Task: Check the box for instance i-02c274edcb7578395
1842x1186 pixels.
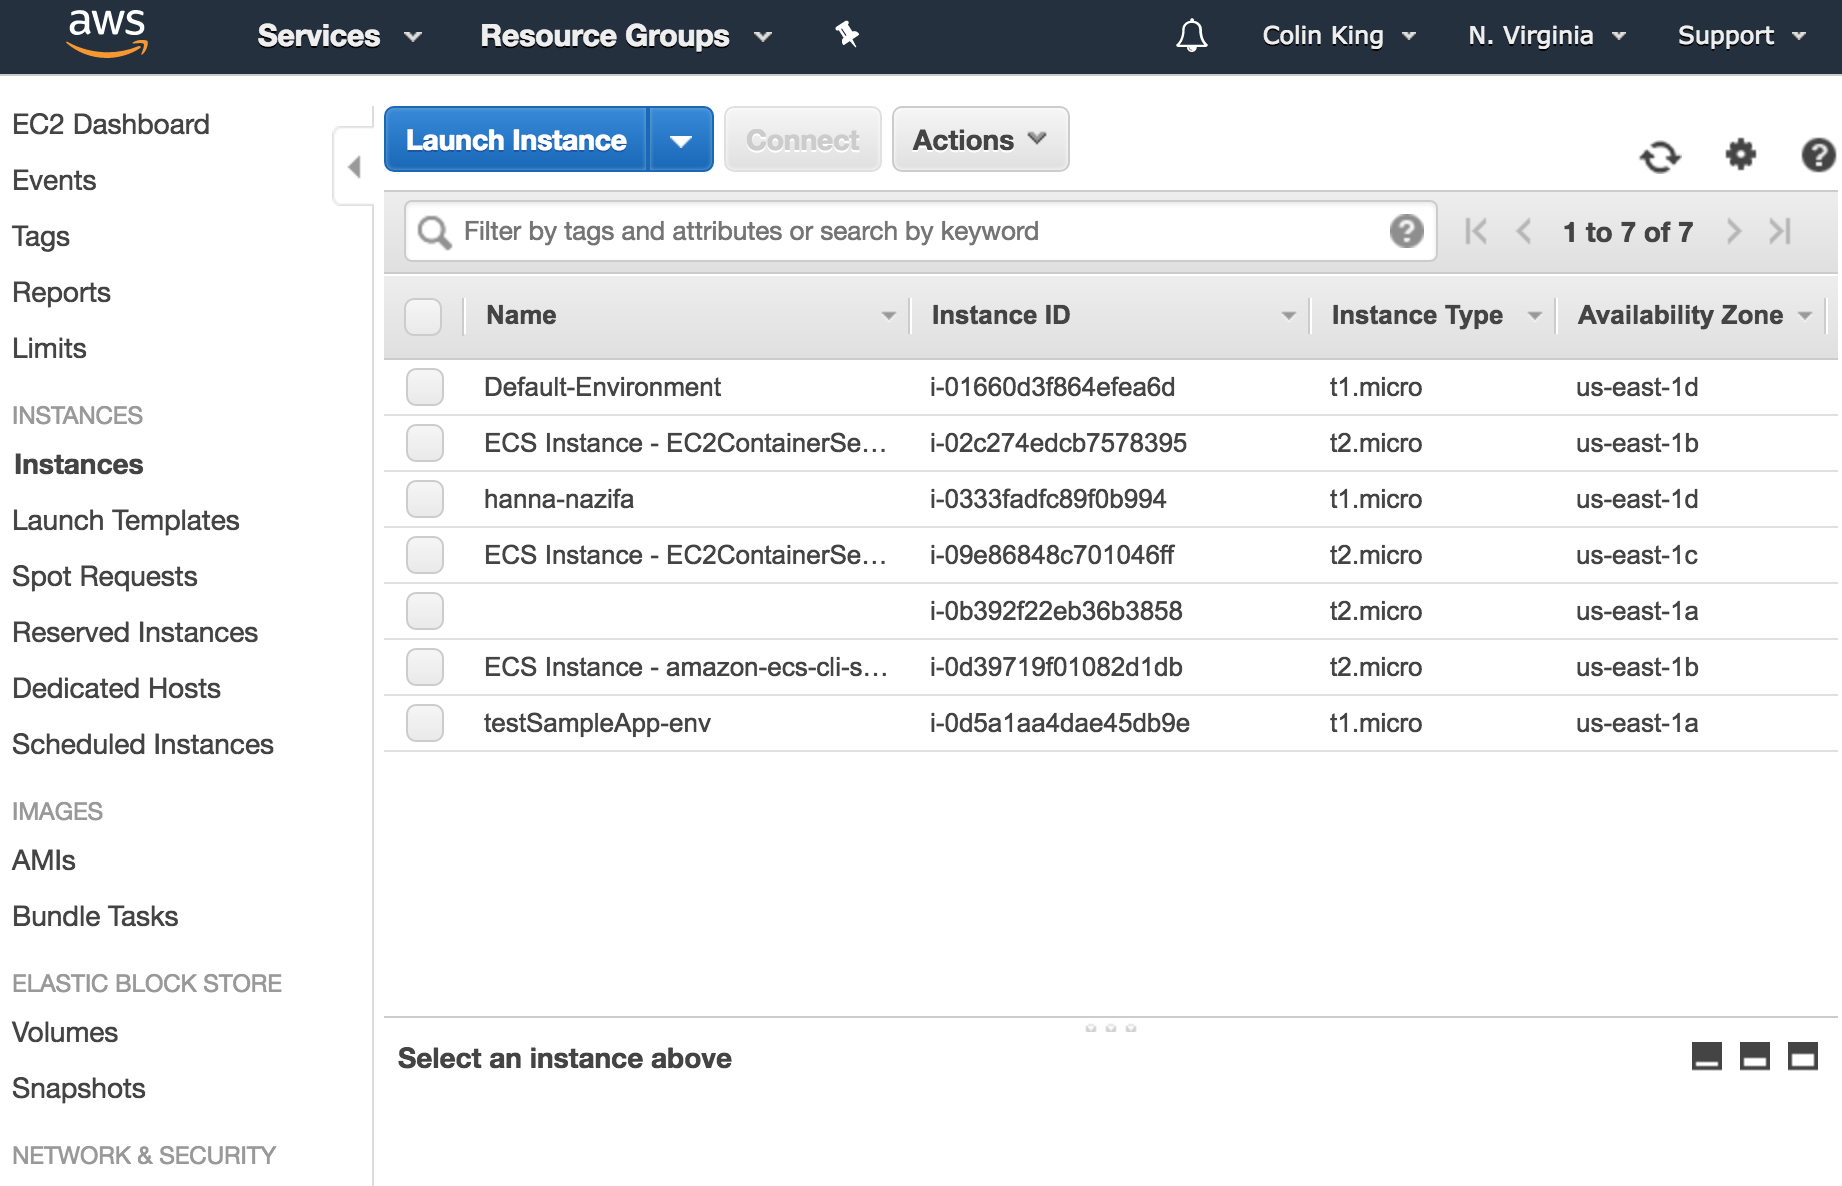Action: 425,443
